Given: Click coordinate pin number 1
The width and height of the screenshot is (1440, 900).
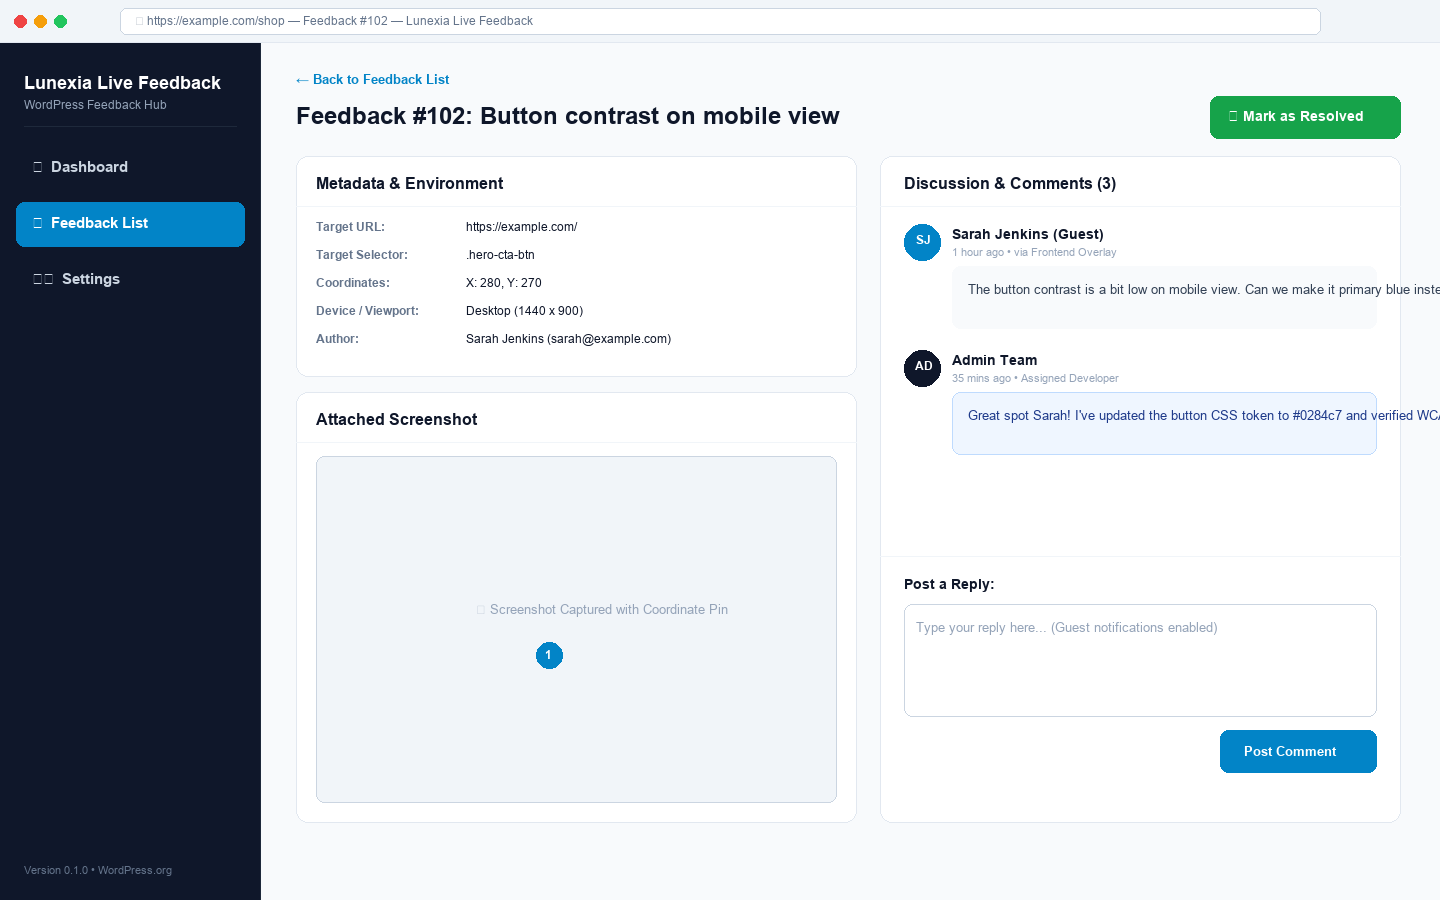Looking at the screenshot, I should [549, 655].
